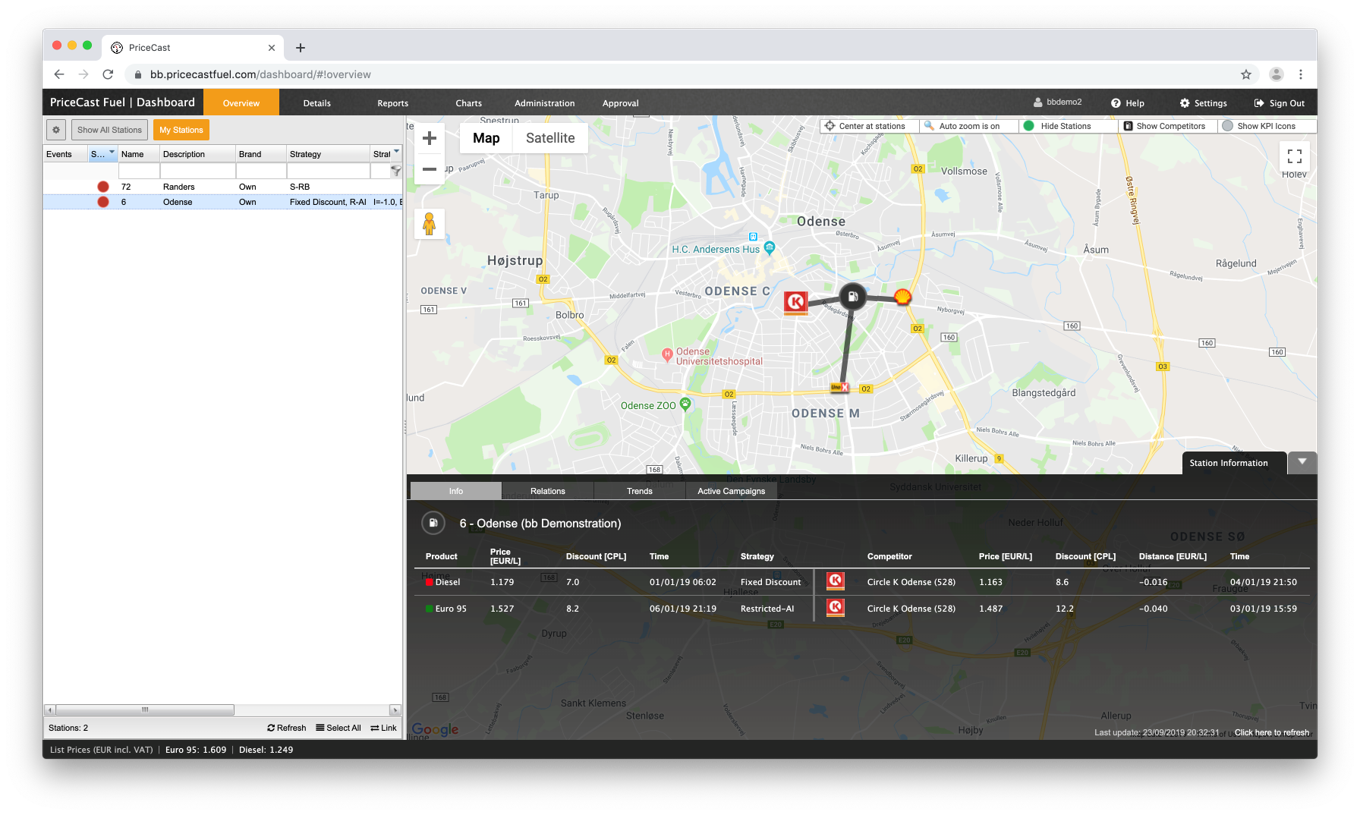
Task: Zoom out on the map
Action: click(429, 169)
